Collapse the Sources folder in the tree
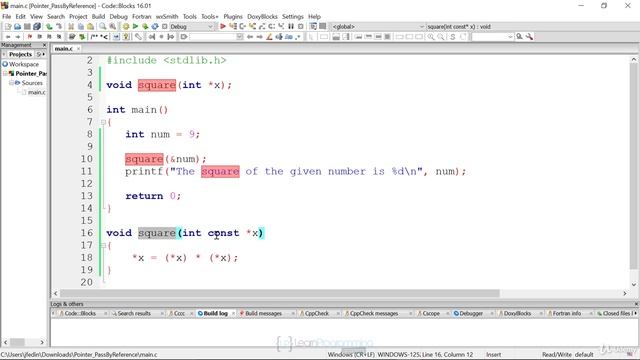Screen dimensions: 640x360 click(x=11, y=83)
